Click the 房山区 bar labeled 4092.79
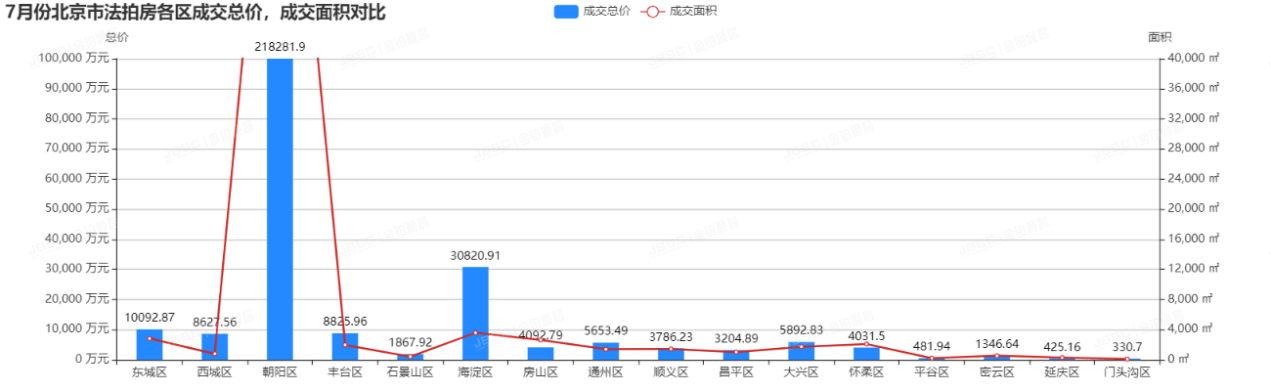1271x391 pixels. (541, 354)
